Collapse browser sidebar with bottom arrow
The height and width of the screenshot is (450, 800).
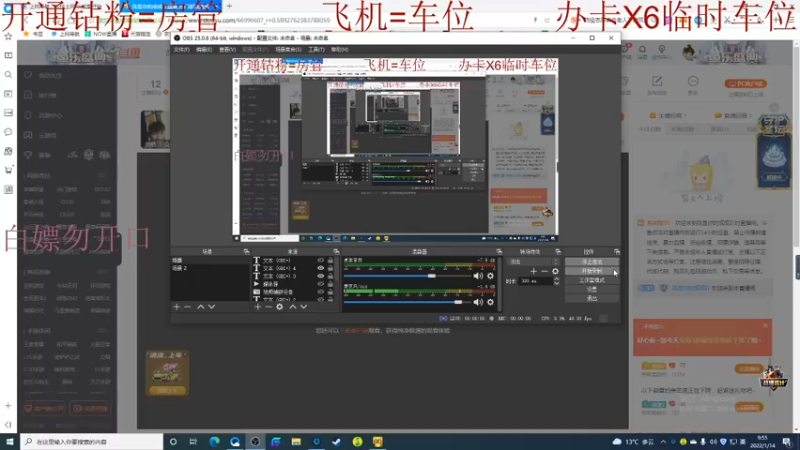(x=8, y=424)
